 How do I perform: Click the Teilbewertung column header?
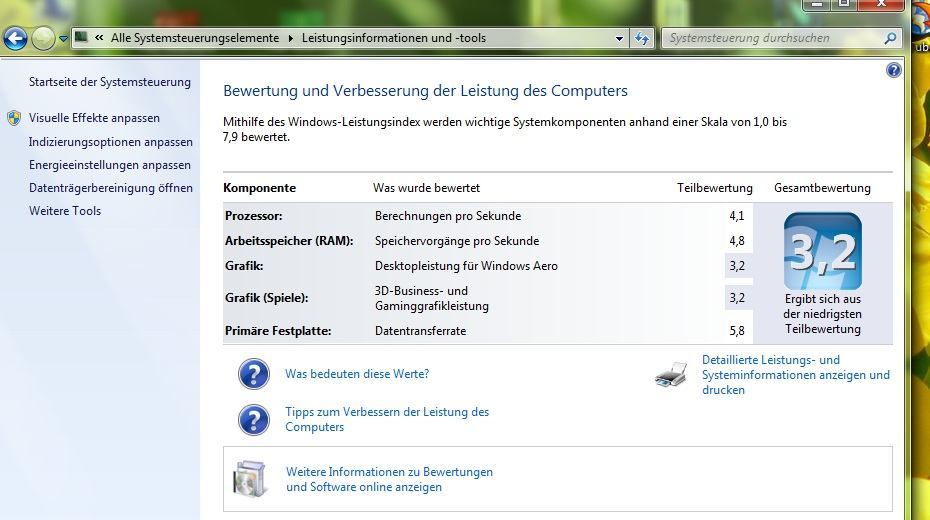tap(715, 188)
